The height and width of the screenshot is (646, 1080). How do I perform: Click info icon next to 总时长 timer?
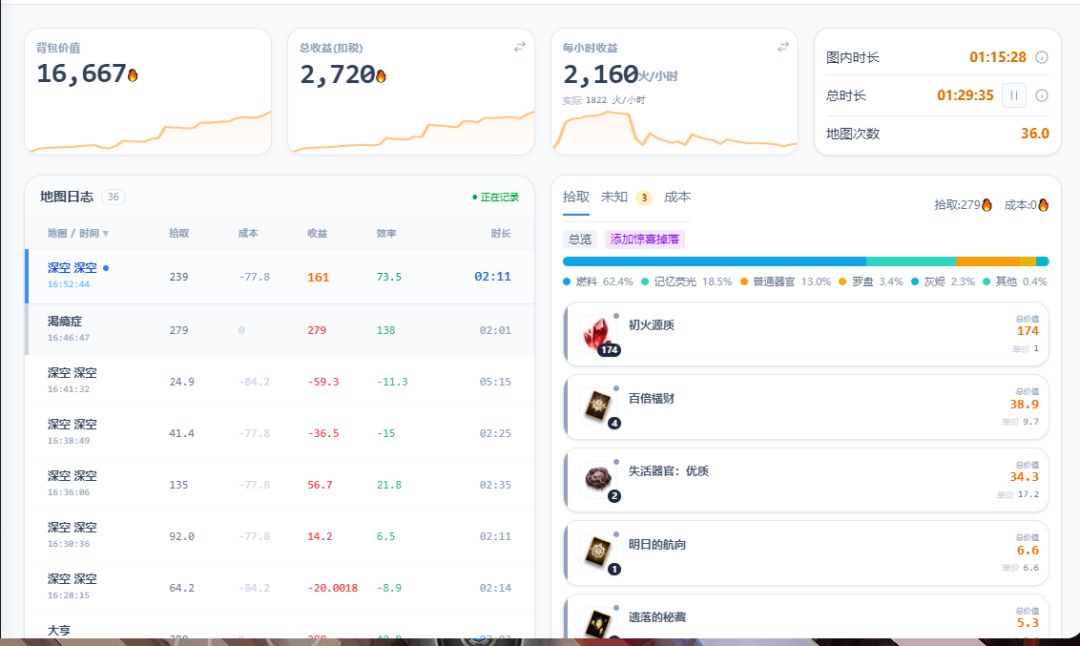(x=1041, y=96)
